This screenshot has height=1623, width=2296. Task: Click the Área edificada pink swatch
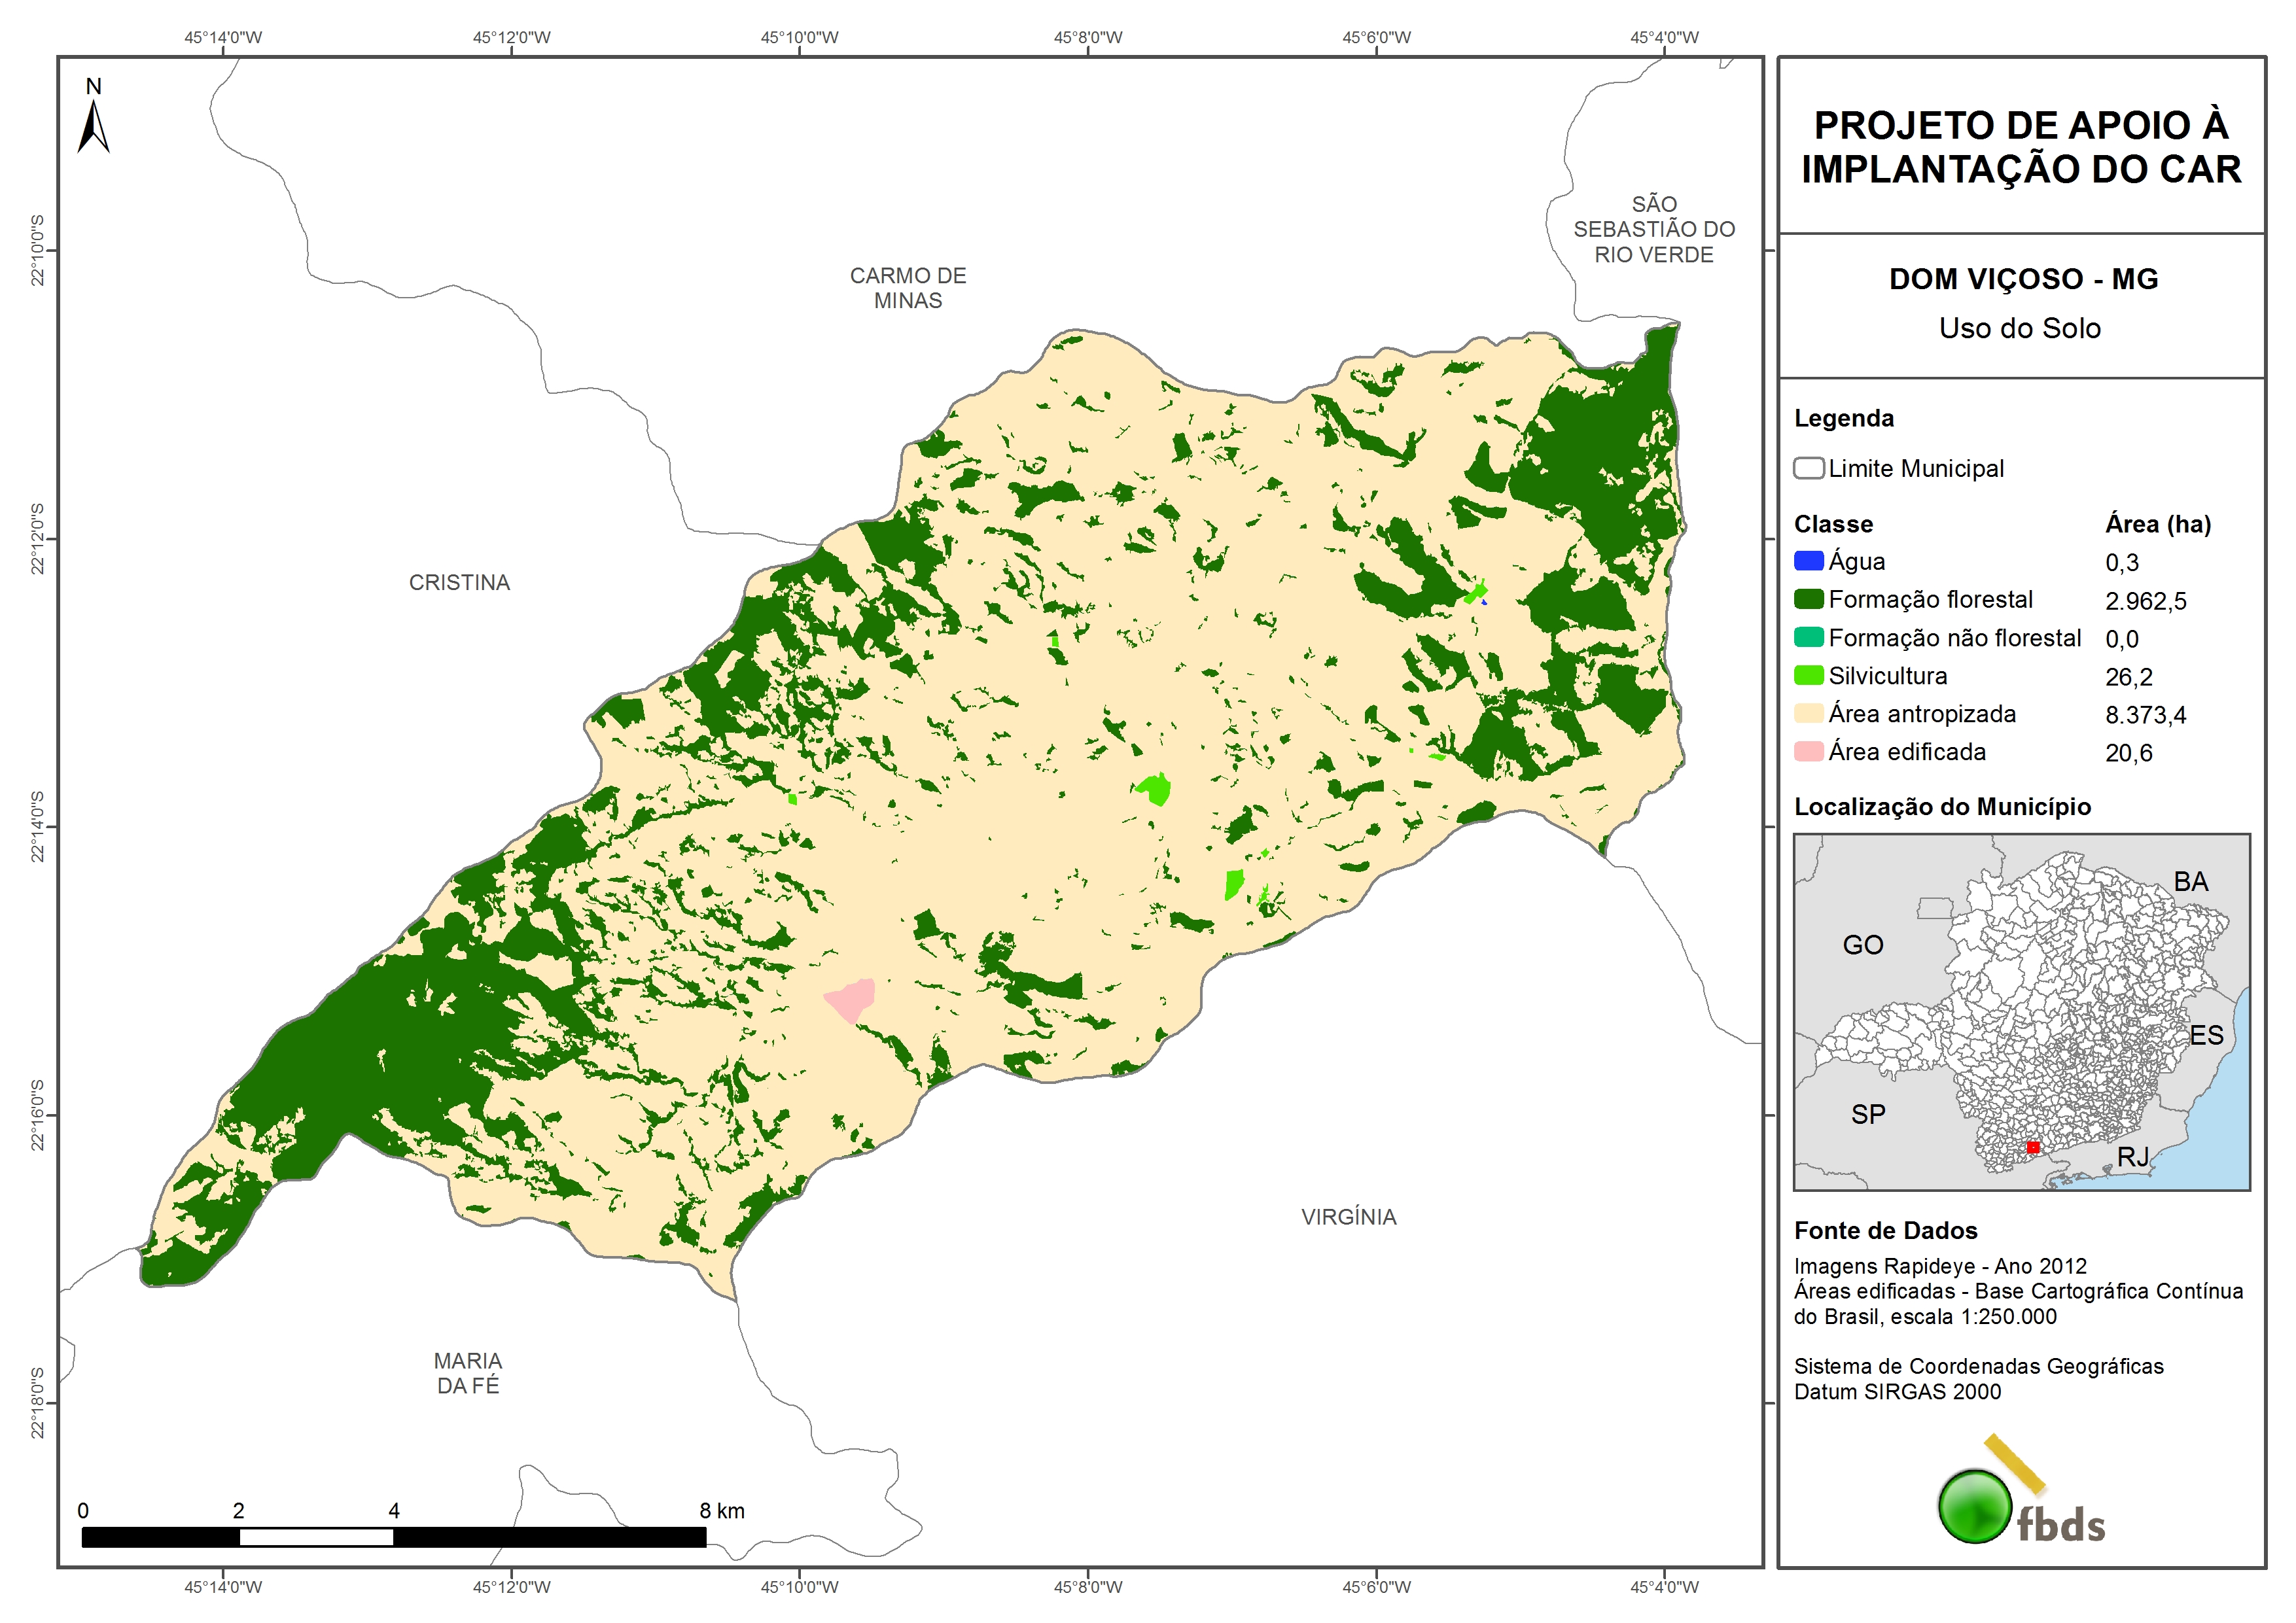click(1808, 751)
